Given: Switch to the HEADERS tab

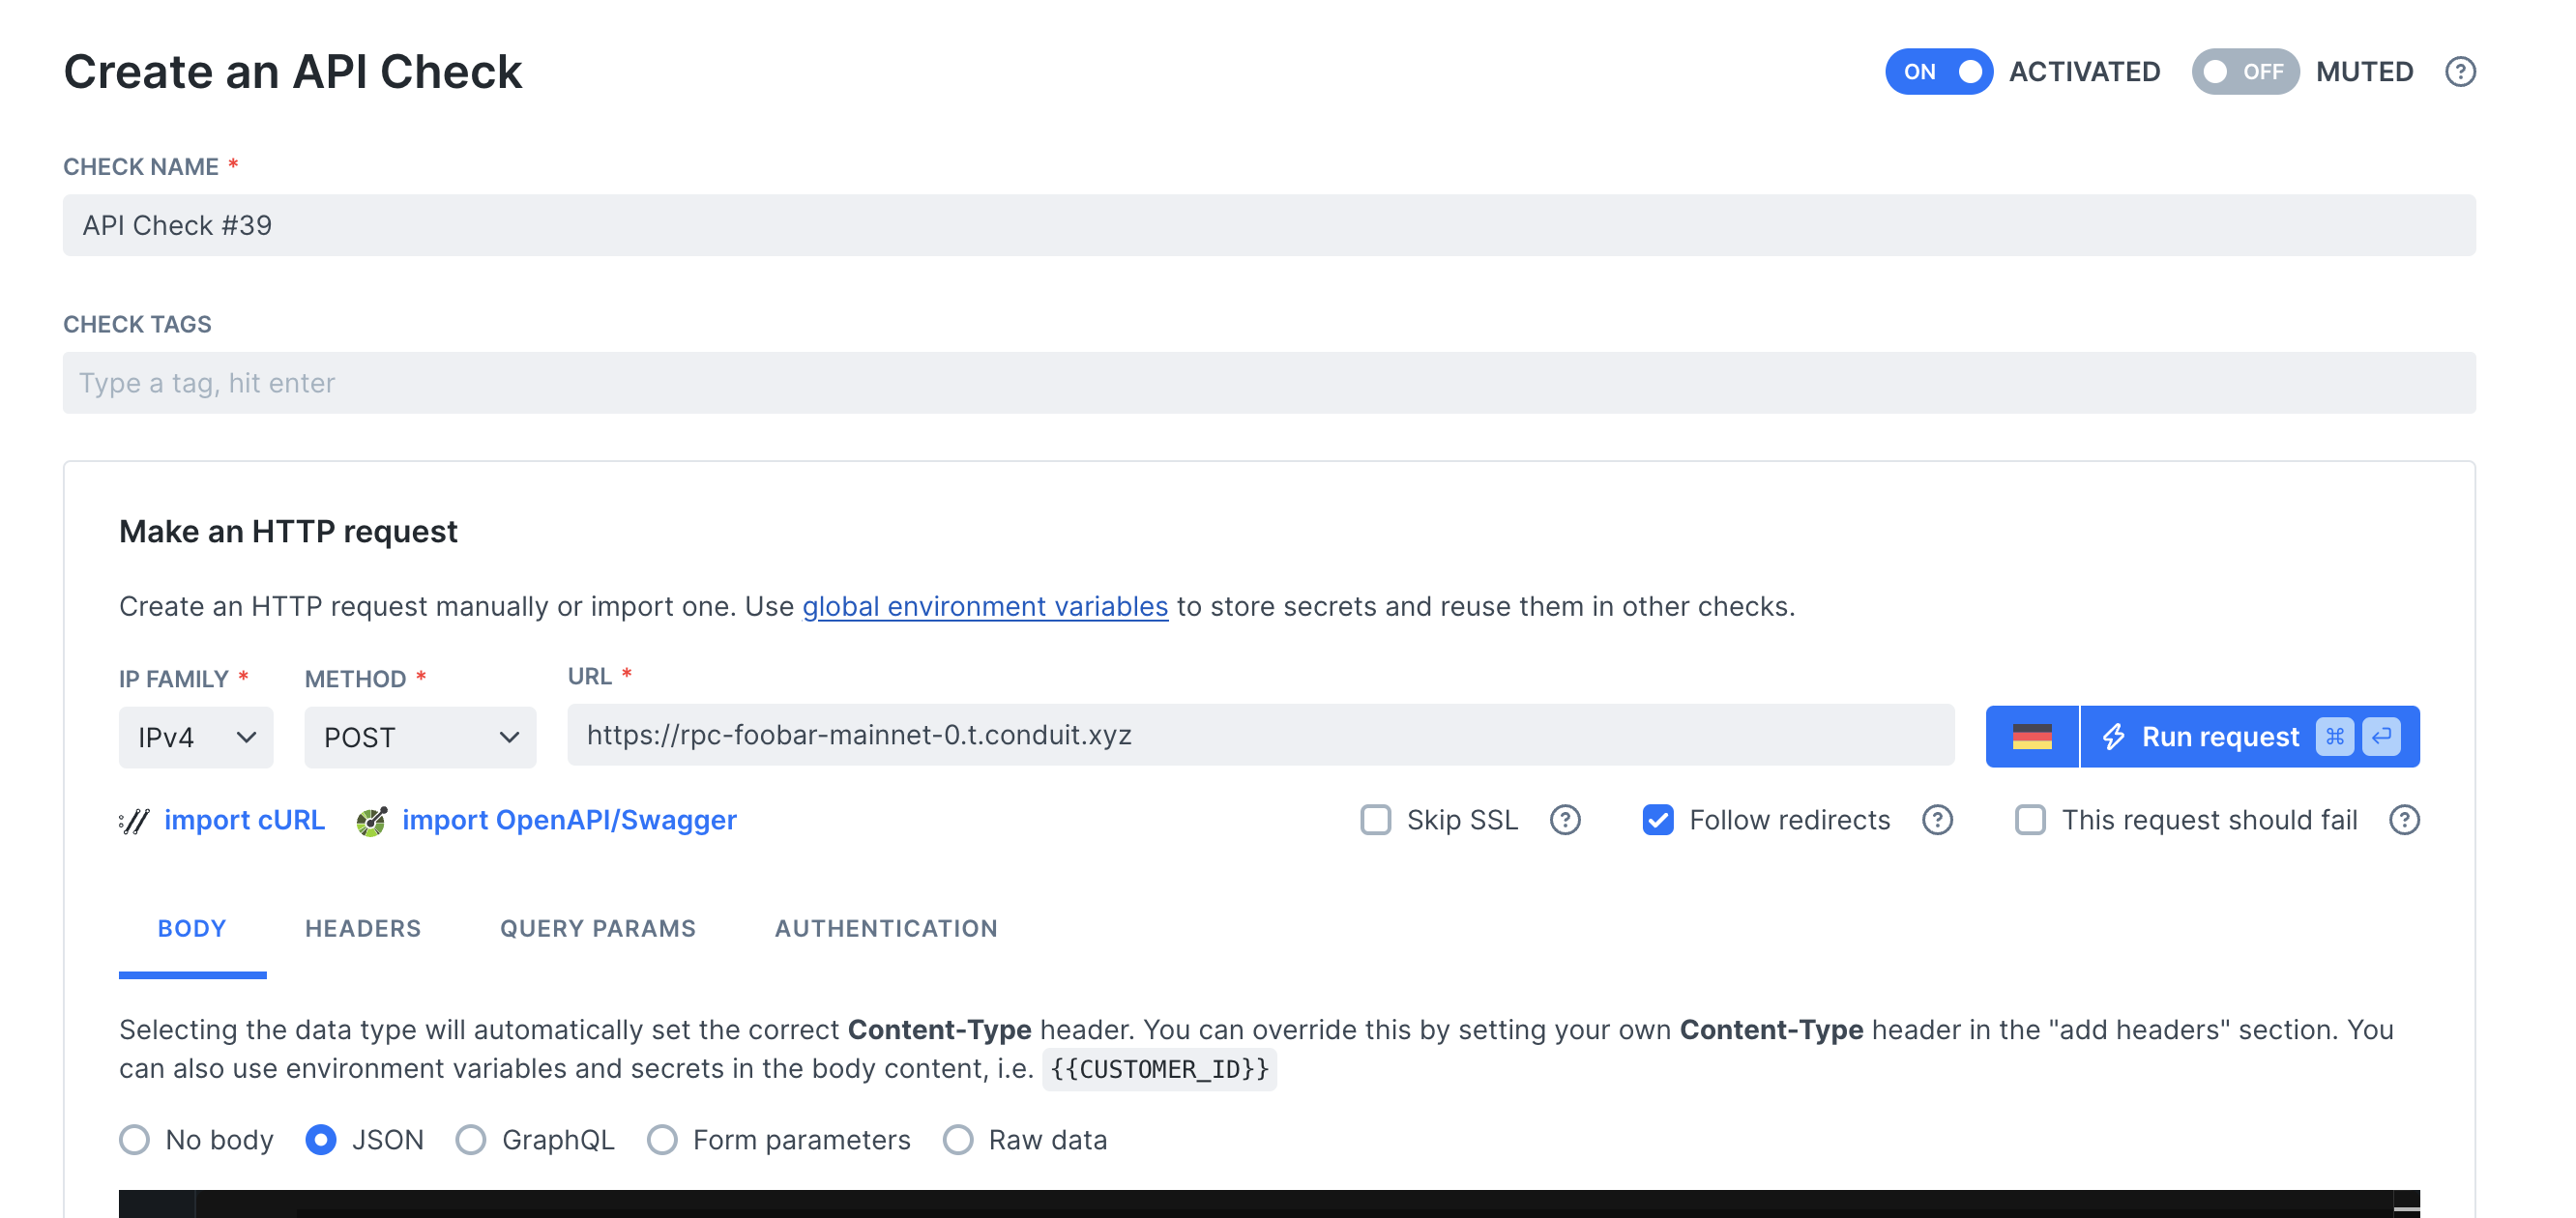Looking at the screenshot, I should [362, 928].
